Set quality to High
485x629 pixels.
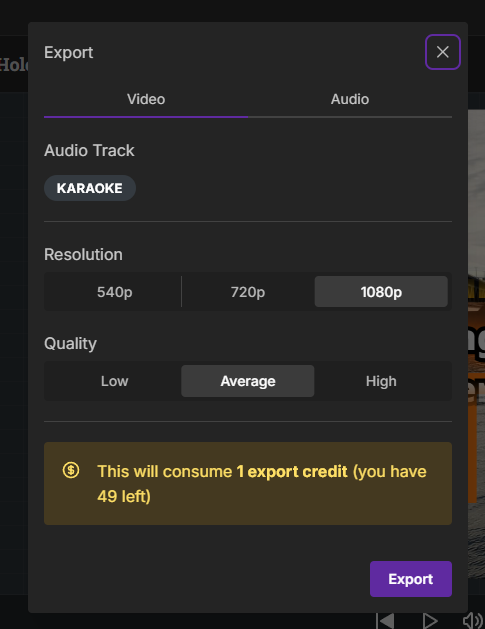tap(381, 381)
